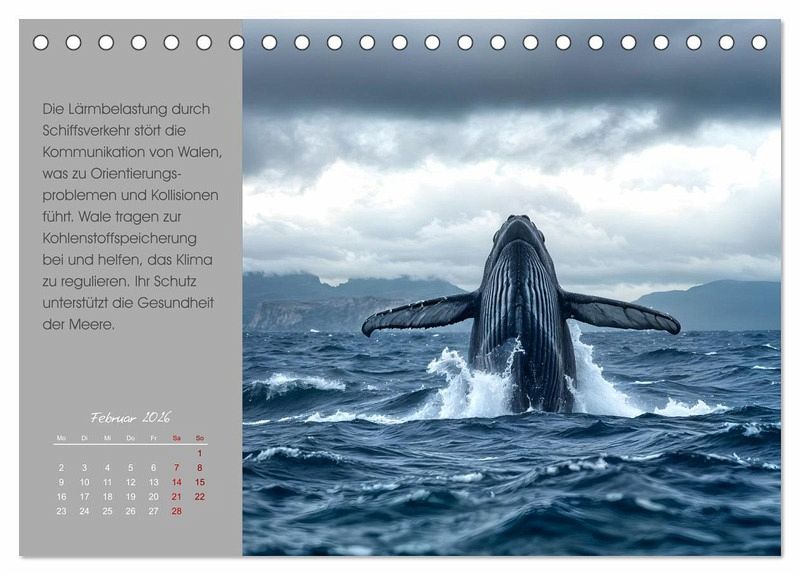Click the leftmost binding hole at the top
800x575 pixels.
coord(41,42)
